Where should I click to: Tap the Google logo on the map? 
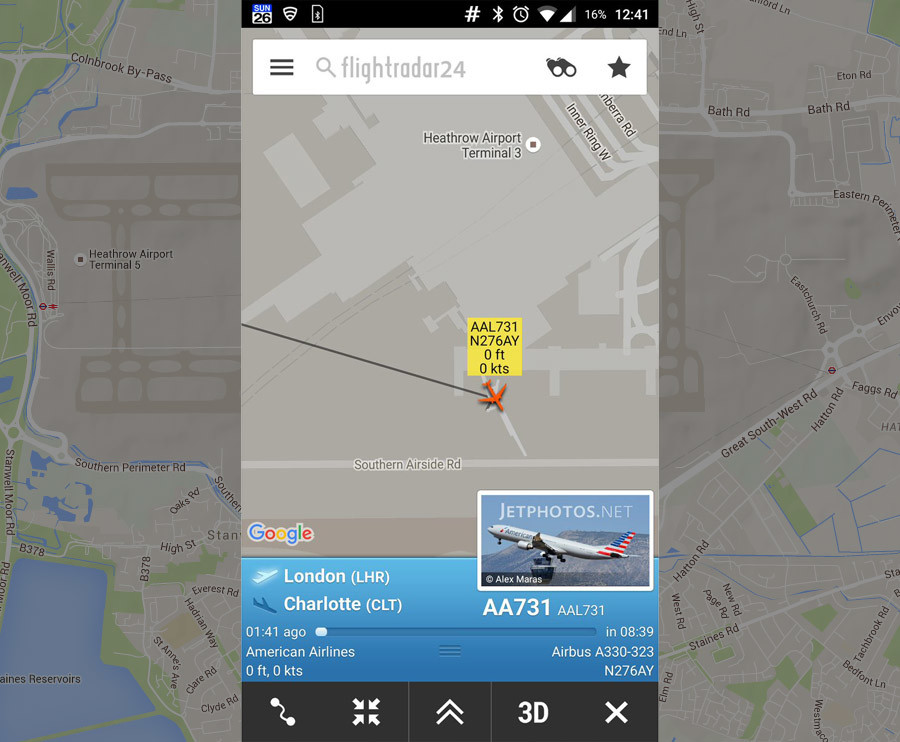(281, 534)
